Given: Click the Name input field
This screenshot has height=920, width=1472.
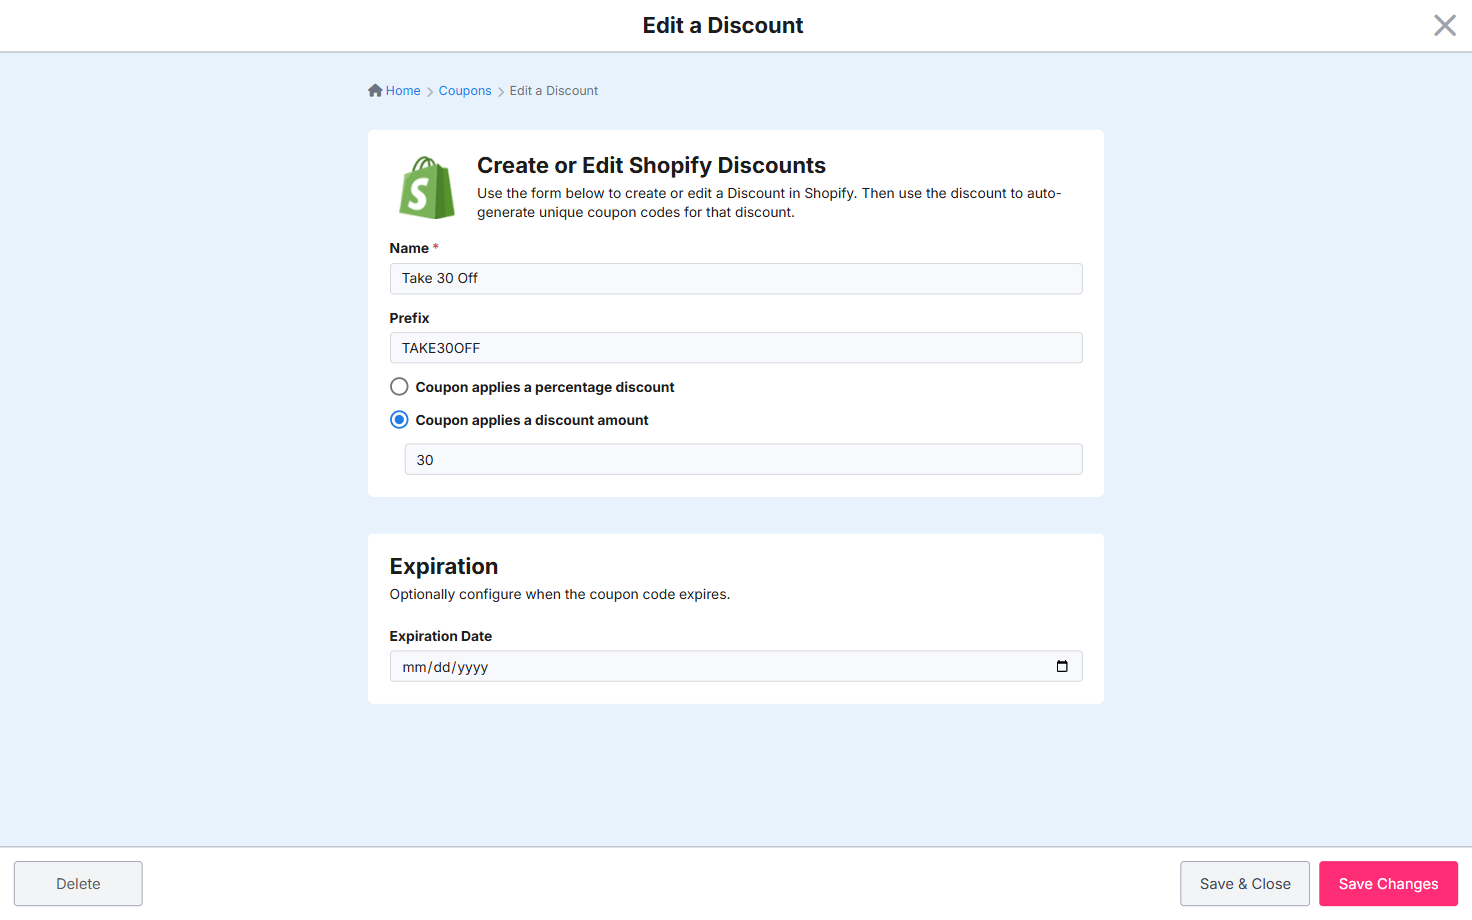Looking at the screenshot, I should [x=736, y=278].
